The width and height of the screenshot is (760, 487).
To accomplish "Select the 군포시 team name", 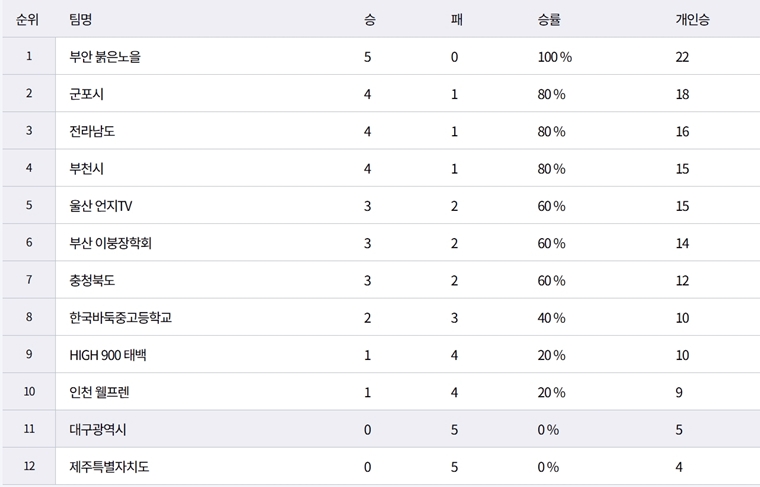I will pyautogui.click(x=87, y=94).
